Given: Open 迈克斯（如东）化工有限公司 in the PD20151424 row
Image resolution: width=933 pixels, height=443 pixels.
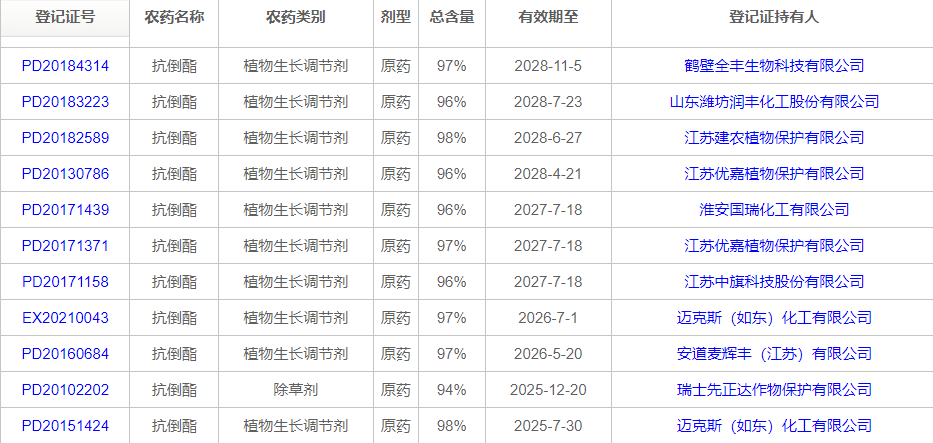Looking at the screenshot, I should (x=774, y=426).
